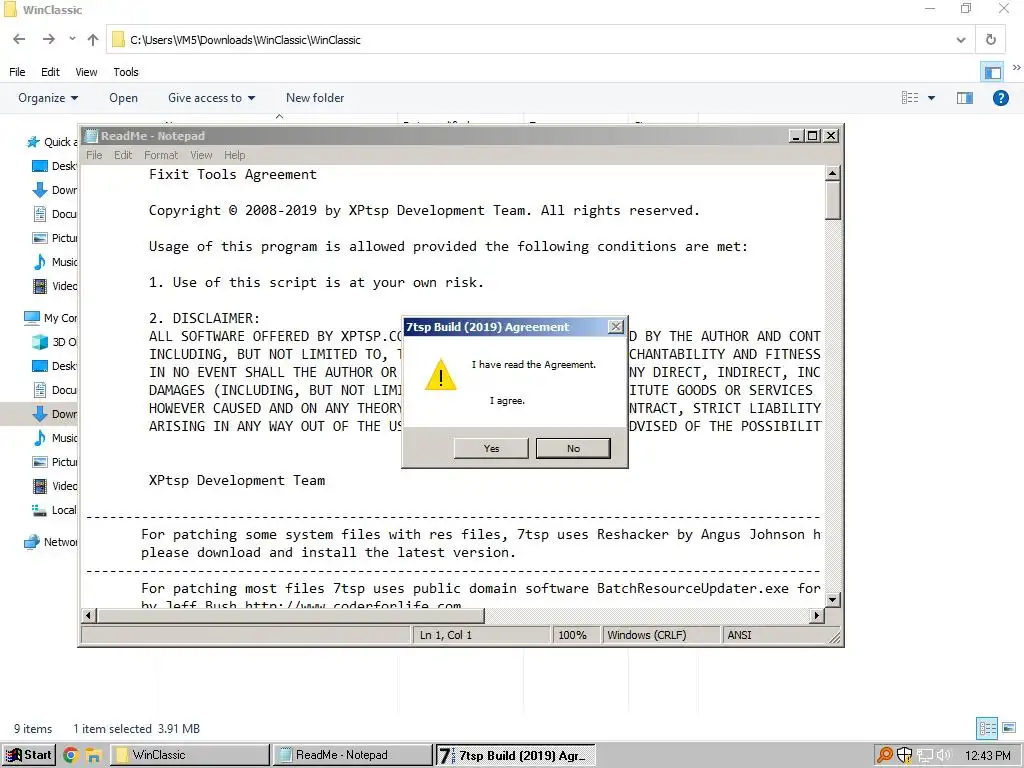Go back in Explorer
The width and height of the screenshot is (1024, 768).
(x=19, y=40)
